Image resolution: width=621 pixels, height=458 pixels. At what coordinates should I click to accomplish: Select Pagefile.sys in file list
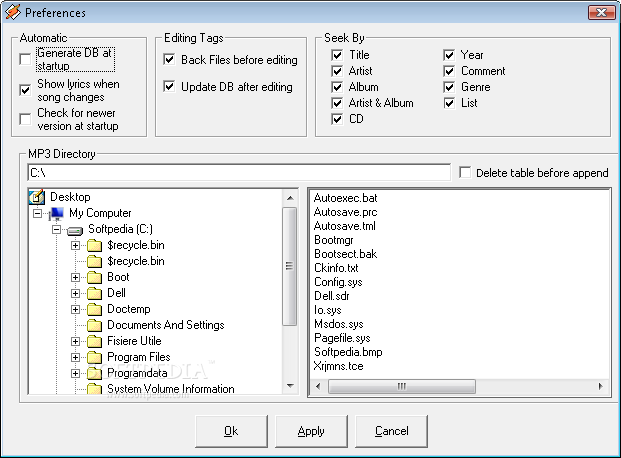pyautogui.click(x=342, y=338)
